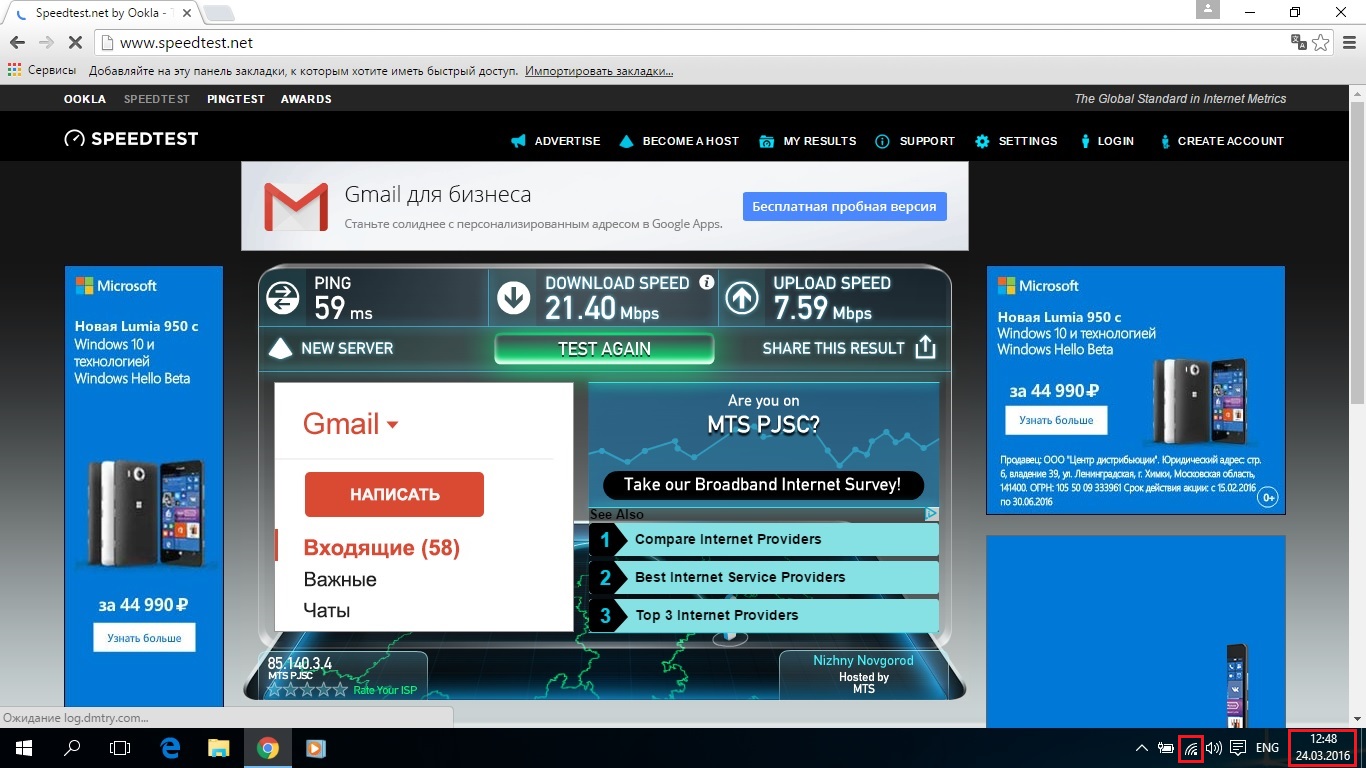Viewport: 1366px width, 768px height.
Task: Click the info icon beside Support
Action: pyautogui.click(x=882, y=141)
